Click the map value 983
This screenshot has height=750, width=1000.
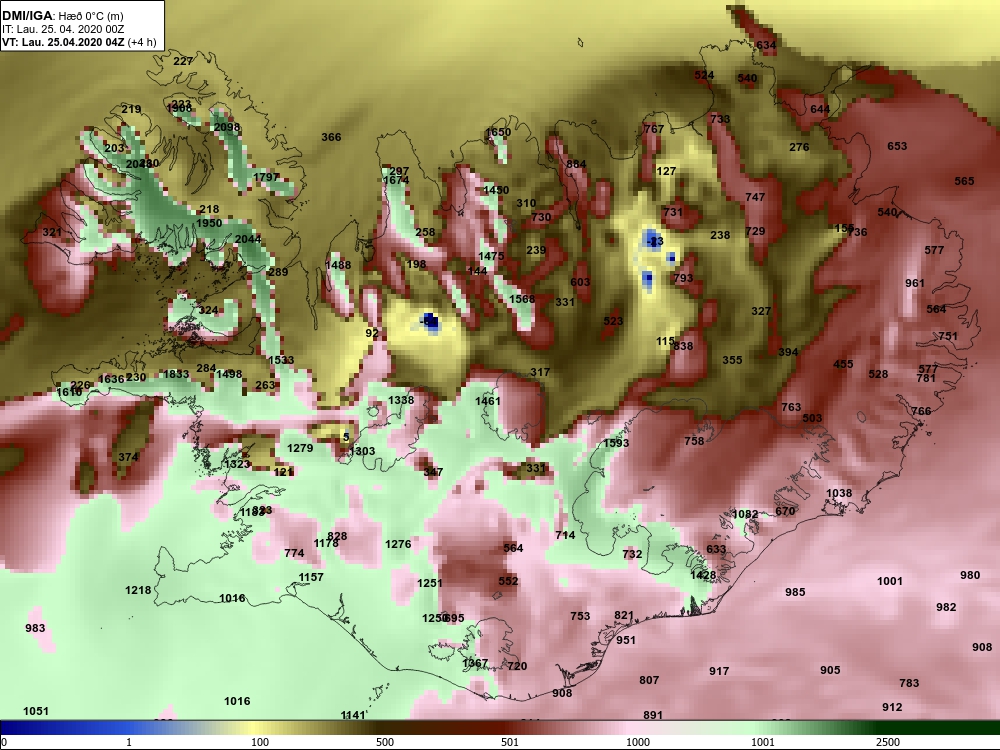click(x=35, y=628)
